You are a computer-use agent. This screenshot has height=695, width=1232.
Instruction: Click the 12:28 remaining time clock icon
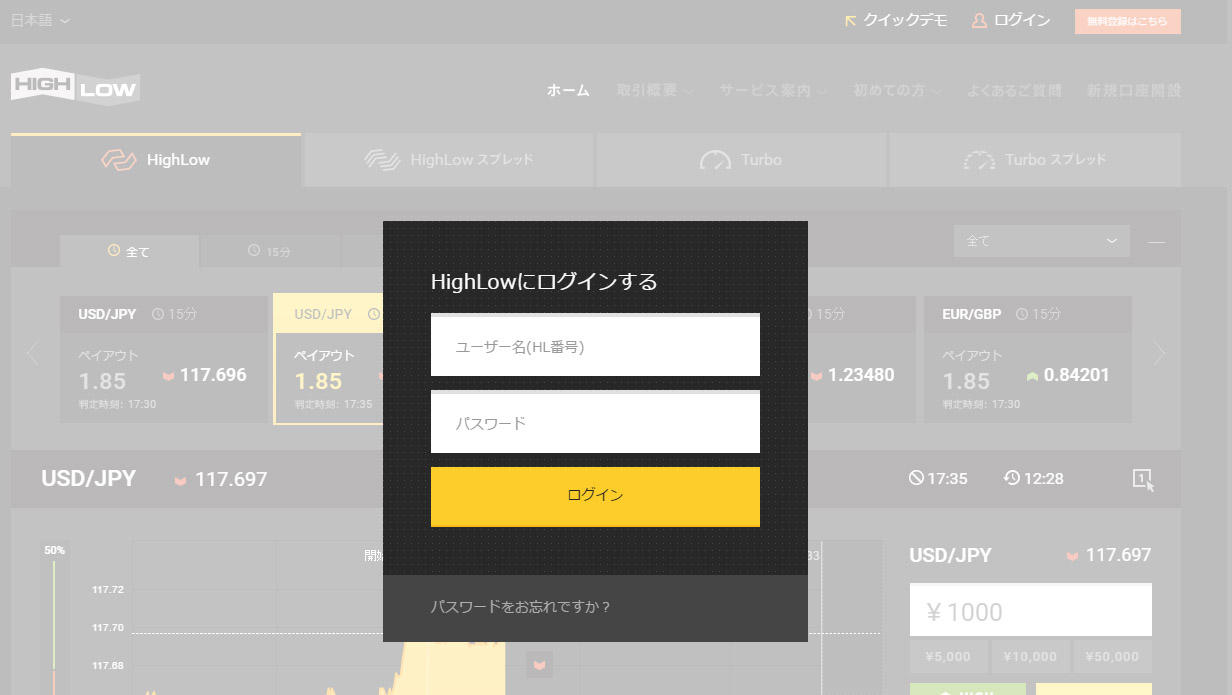click(1012, 478)
